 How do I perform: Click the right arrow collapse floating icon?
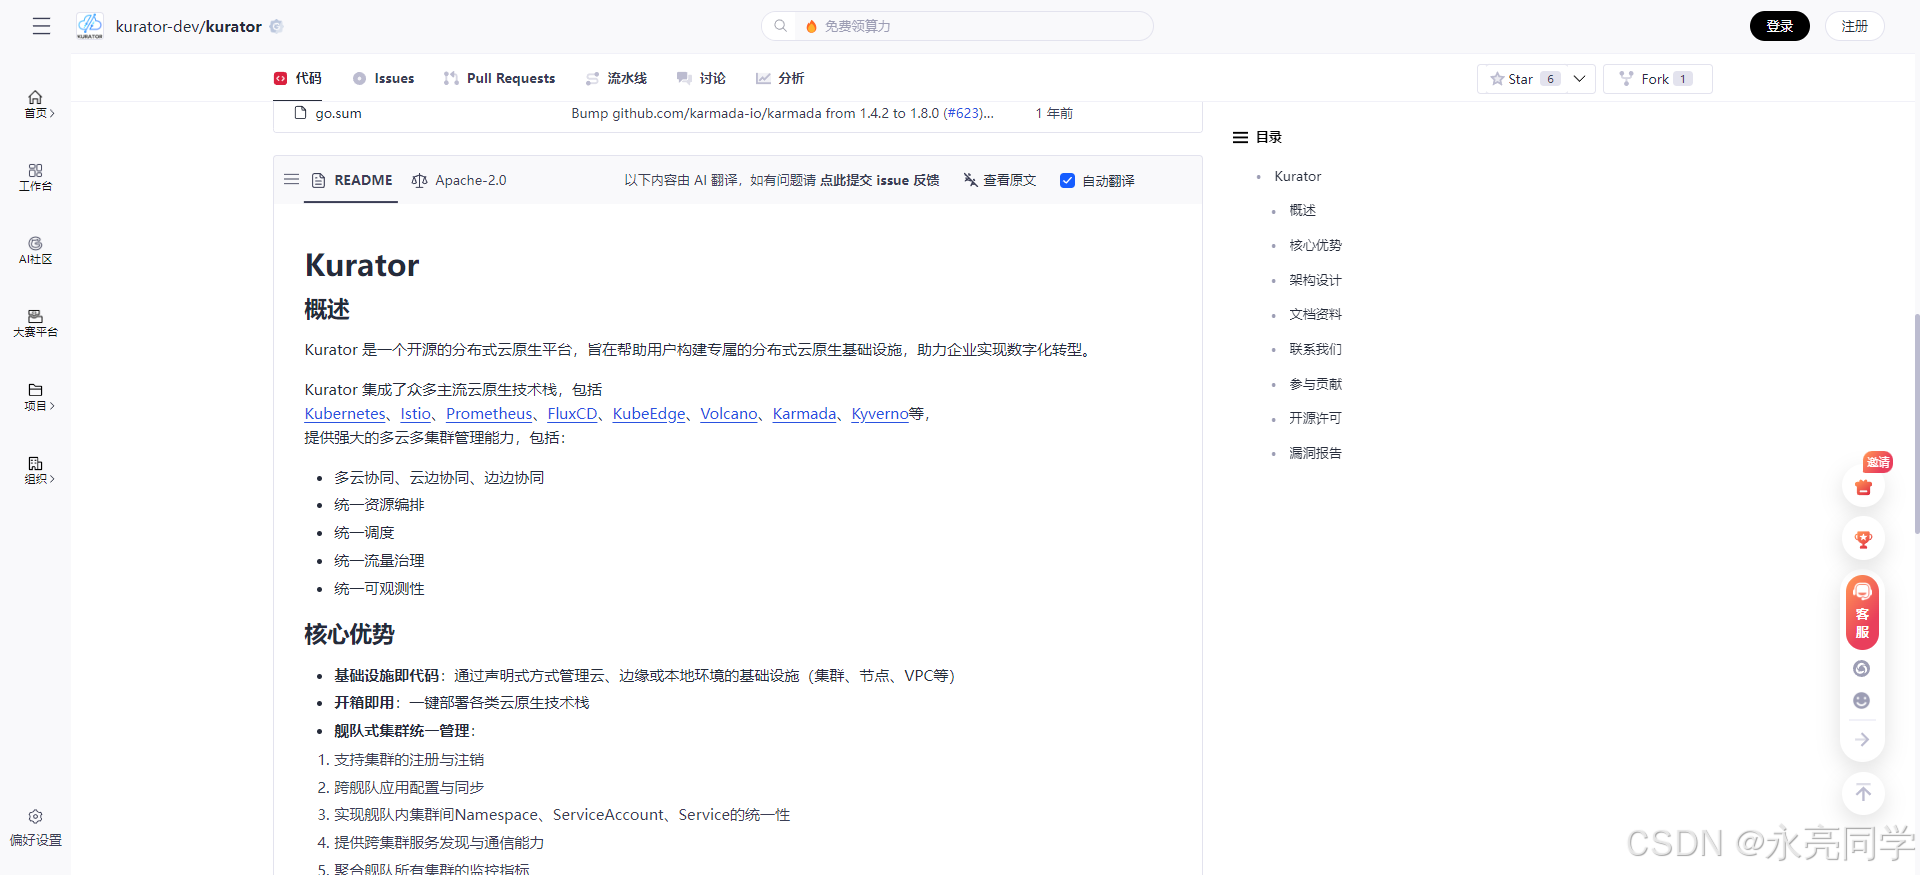click(x=1862, y=739)
